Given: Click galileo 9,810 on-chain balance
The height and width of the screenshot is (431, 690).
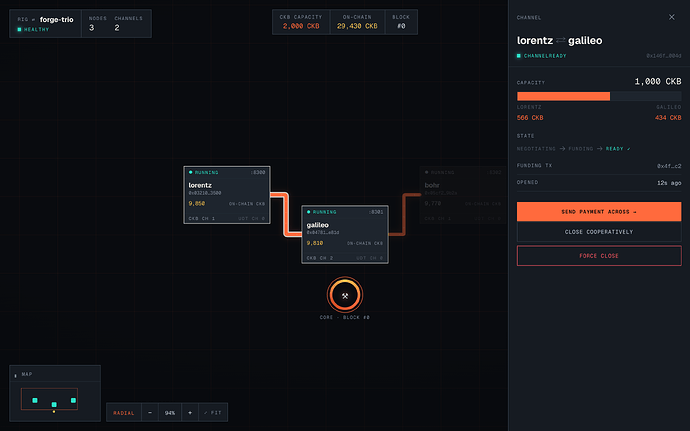Looking at the screenshot, I should click(x=315, y=243).
